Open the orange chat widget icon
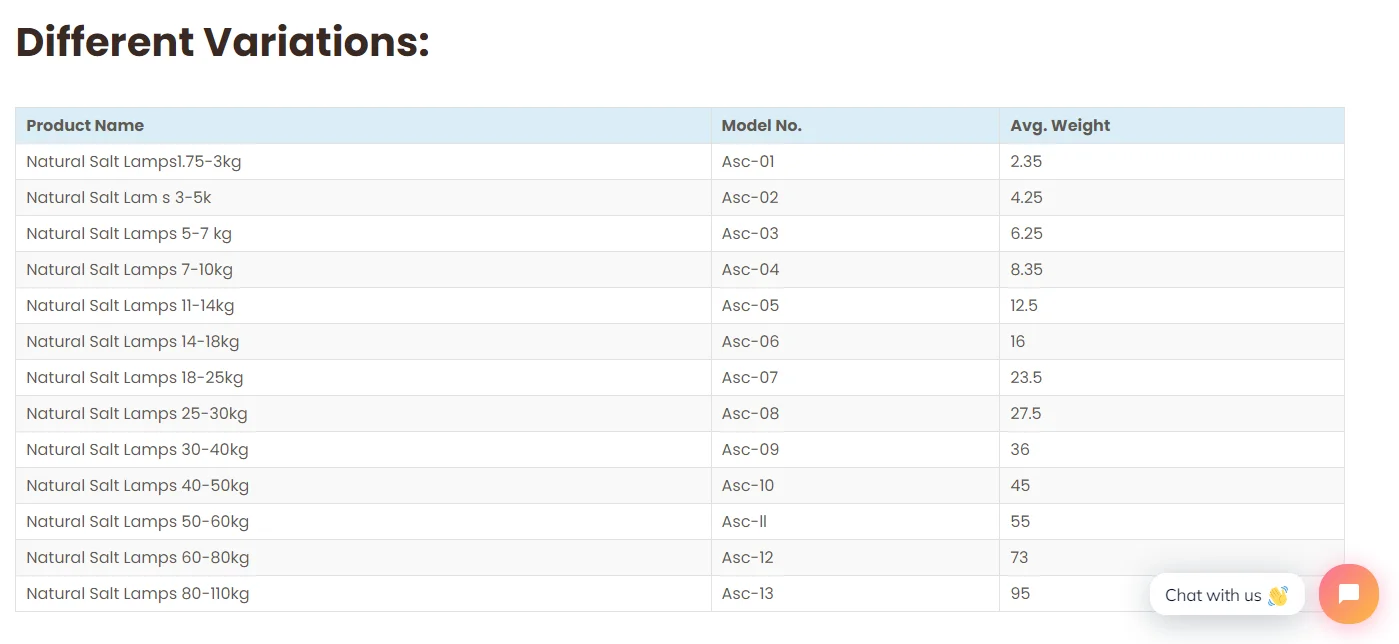The height and width of the screenshot is (644, 1399). (x=1348, y=594)
